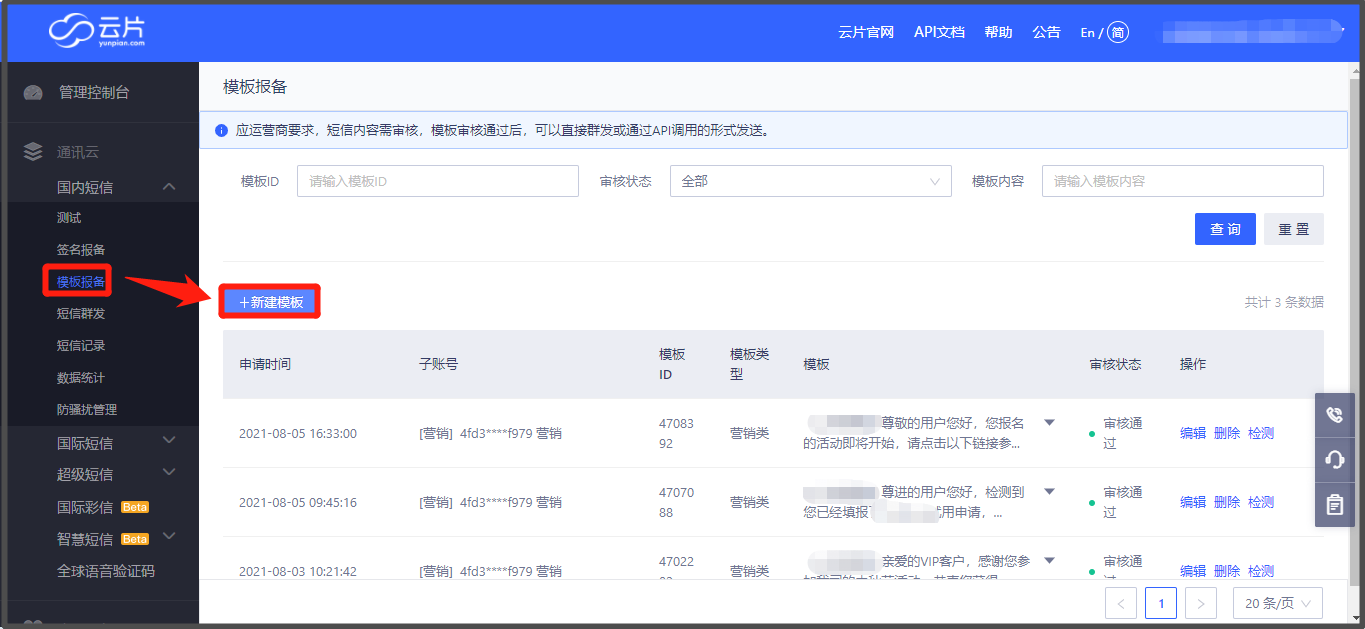Expand first template row content arrow
Screen dimensions: 1365x629
click(1049, 423)
